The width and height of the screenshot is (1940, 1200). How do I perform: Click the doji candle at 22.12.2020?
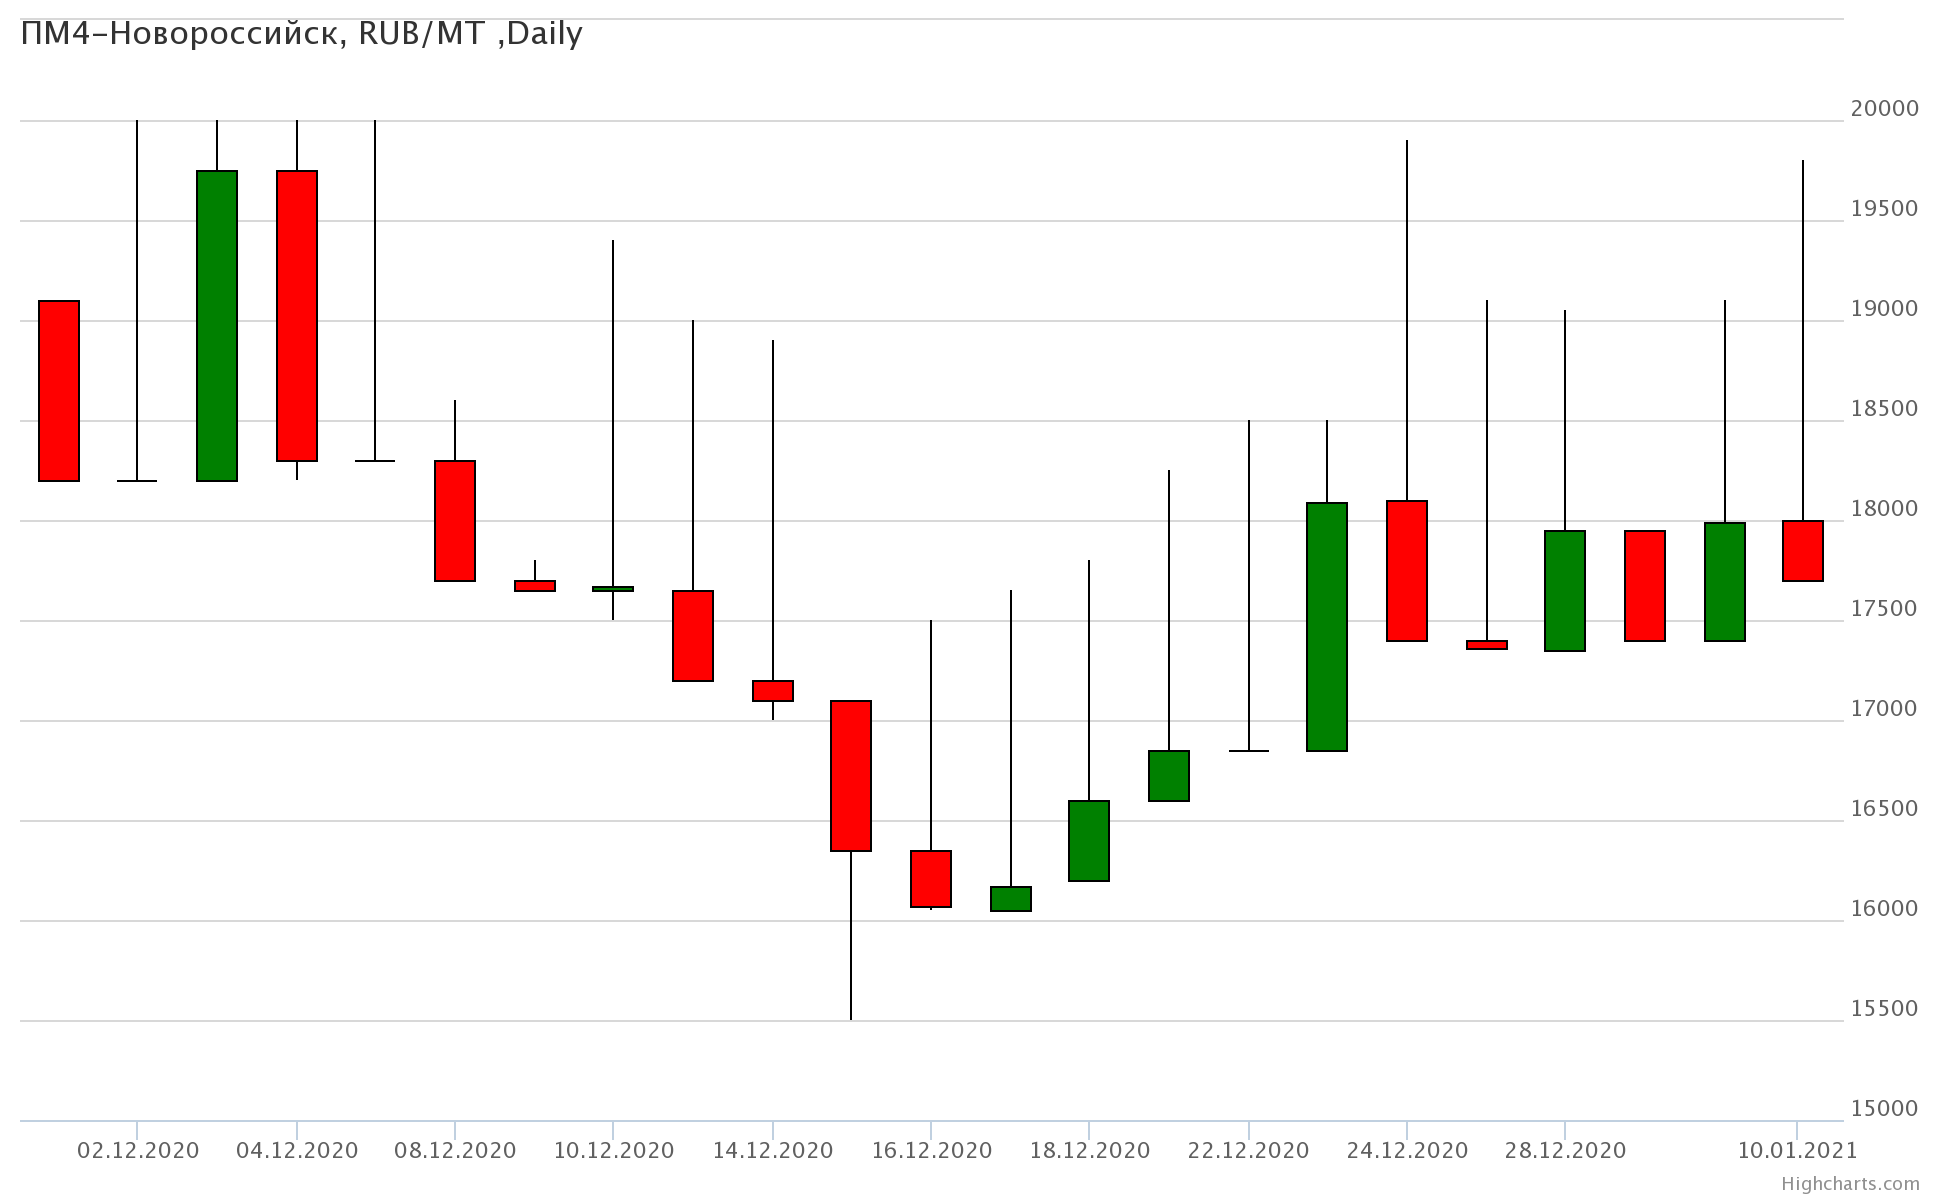(x=1249, y=750)
